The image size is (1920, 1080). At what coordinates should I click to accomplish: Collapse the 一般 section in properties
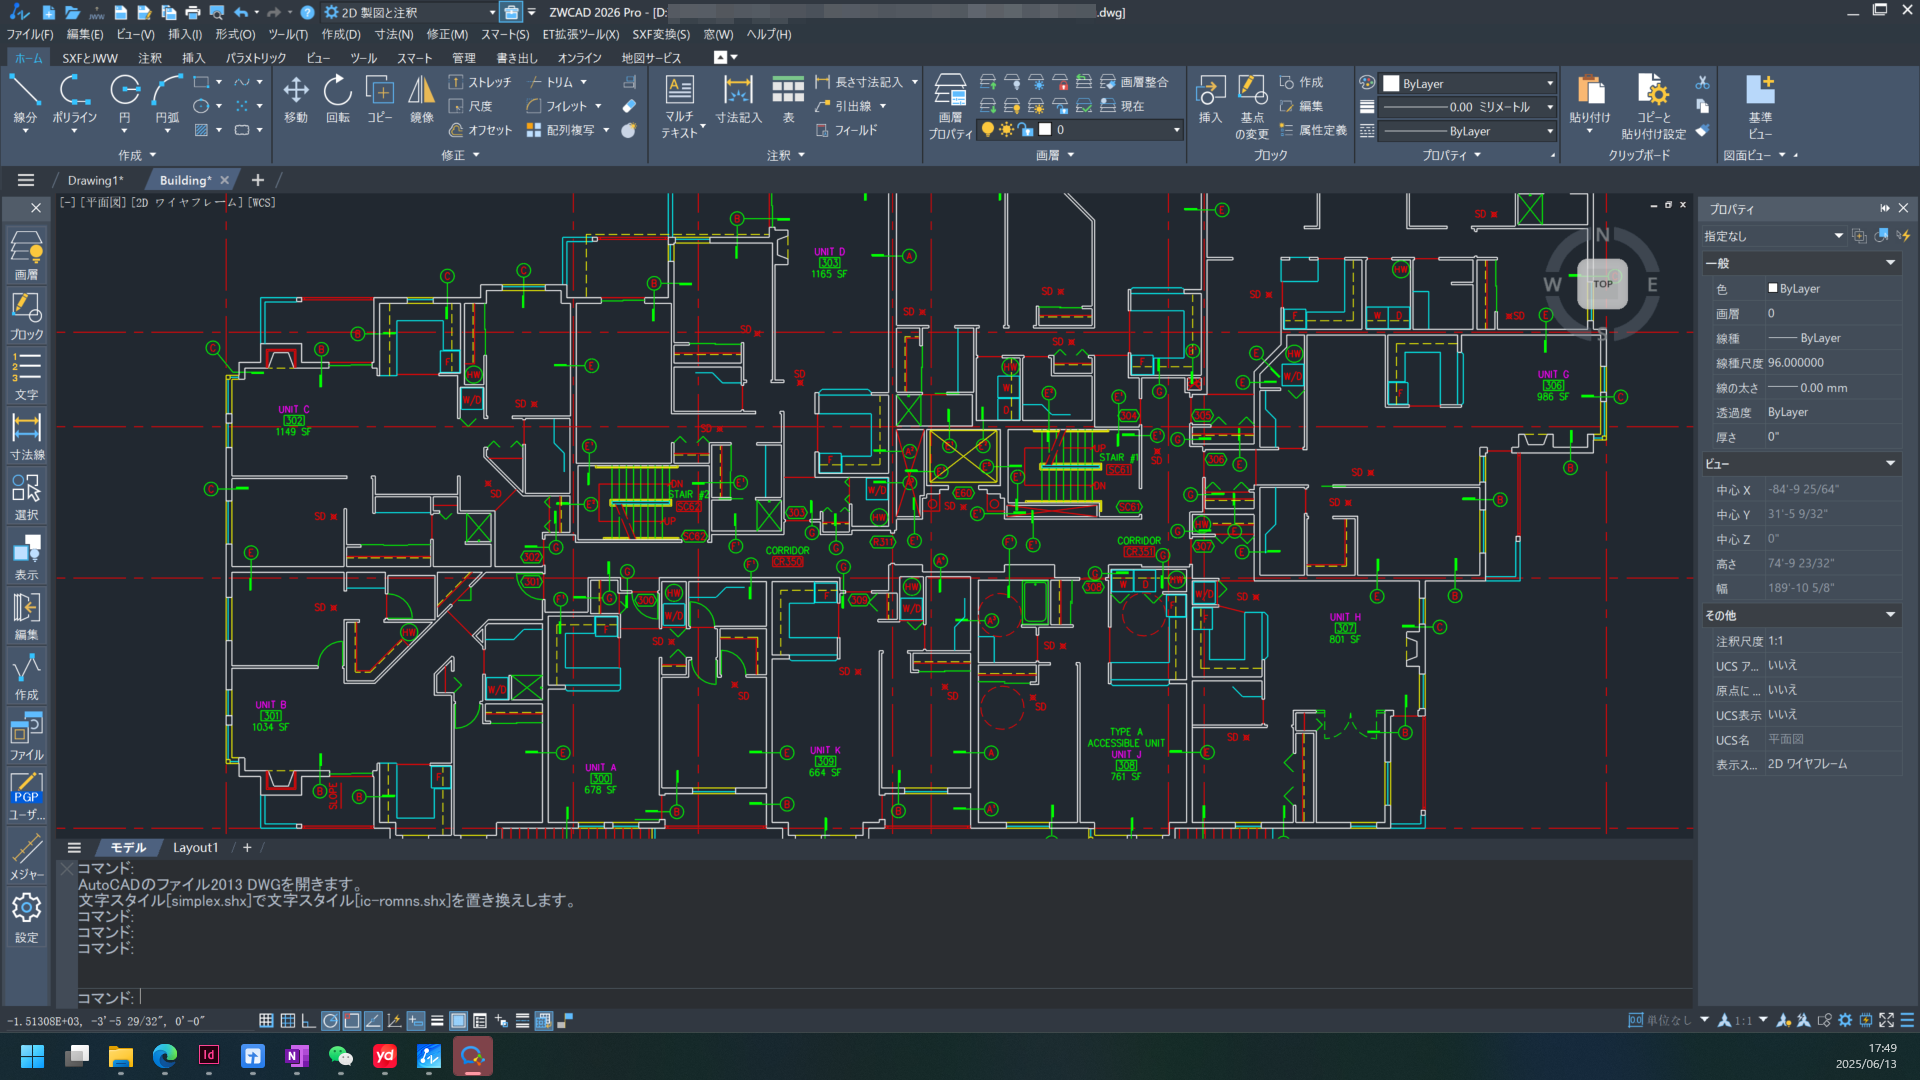click(1890, 263)
